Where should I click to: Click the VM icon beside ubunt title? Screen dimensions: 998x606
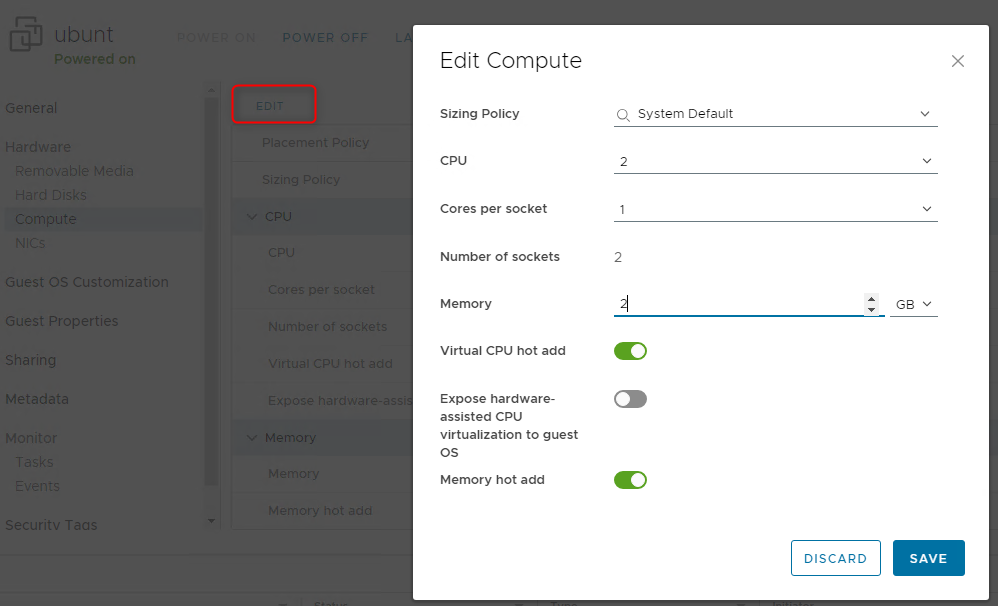click(x=26, y=36)
